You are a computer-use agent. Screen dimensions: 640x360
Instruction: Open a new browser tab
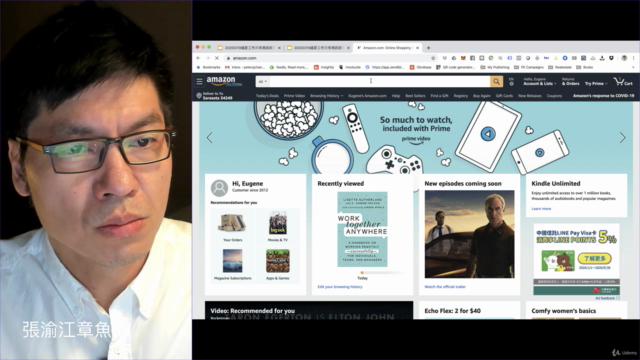coord(428,48)
